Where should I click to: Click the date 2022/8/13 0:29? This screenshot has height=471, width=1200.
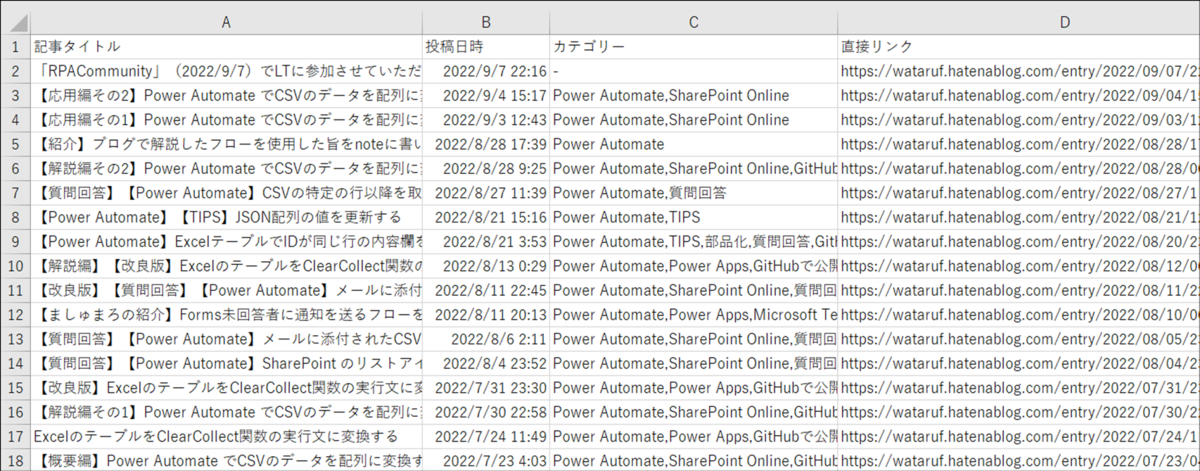485,266
